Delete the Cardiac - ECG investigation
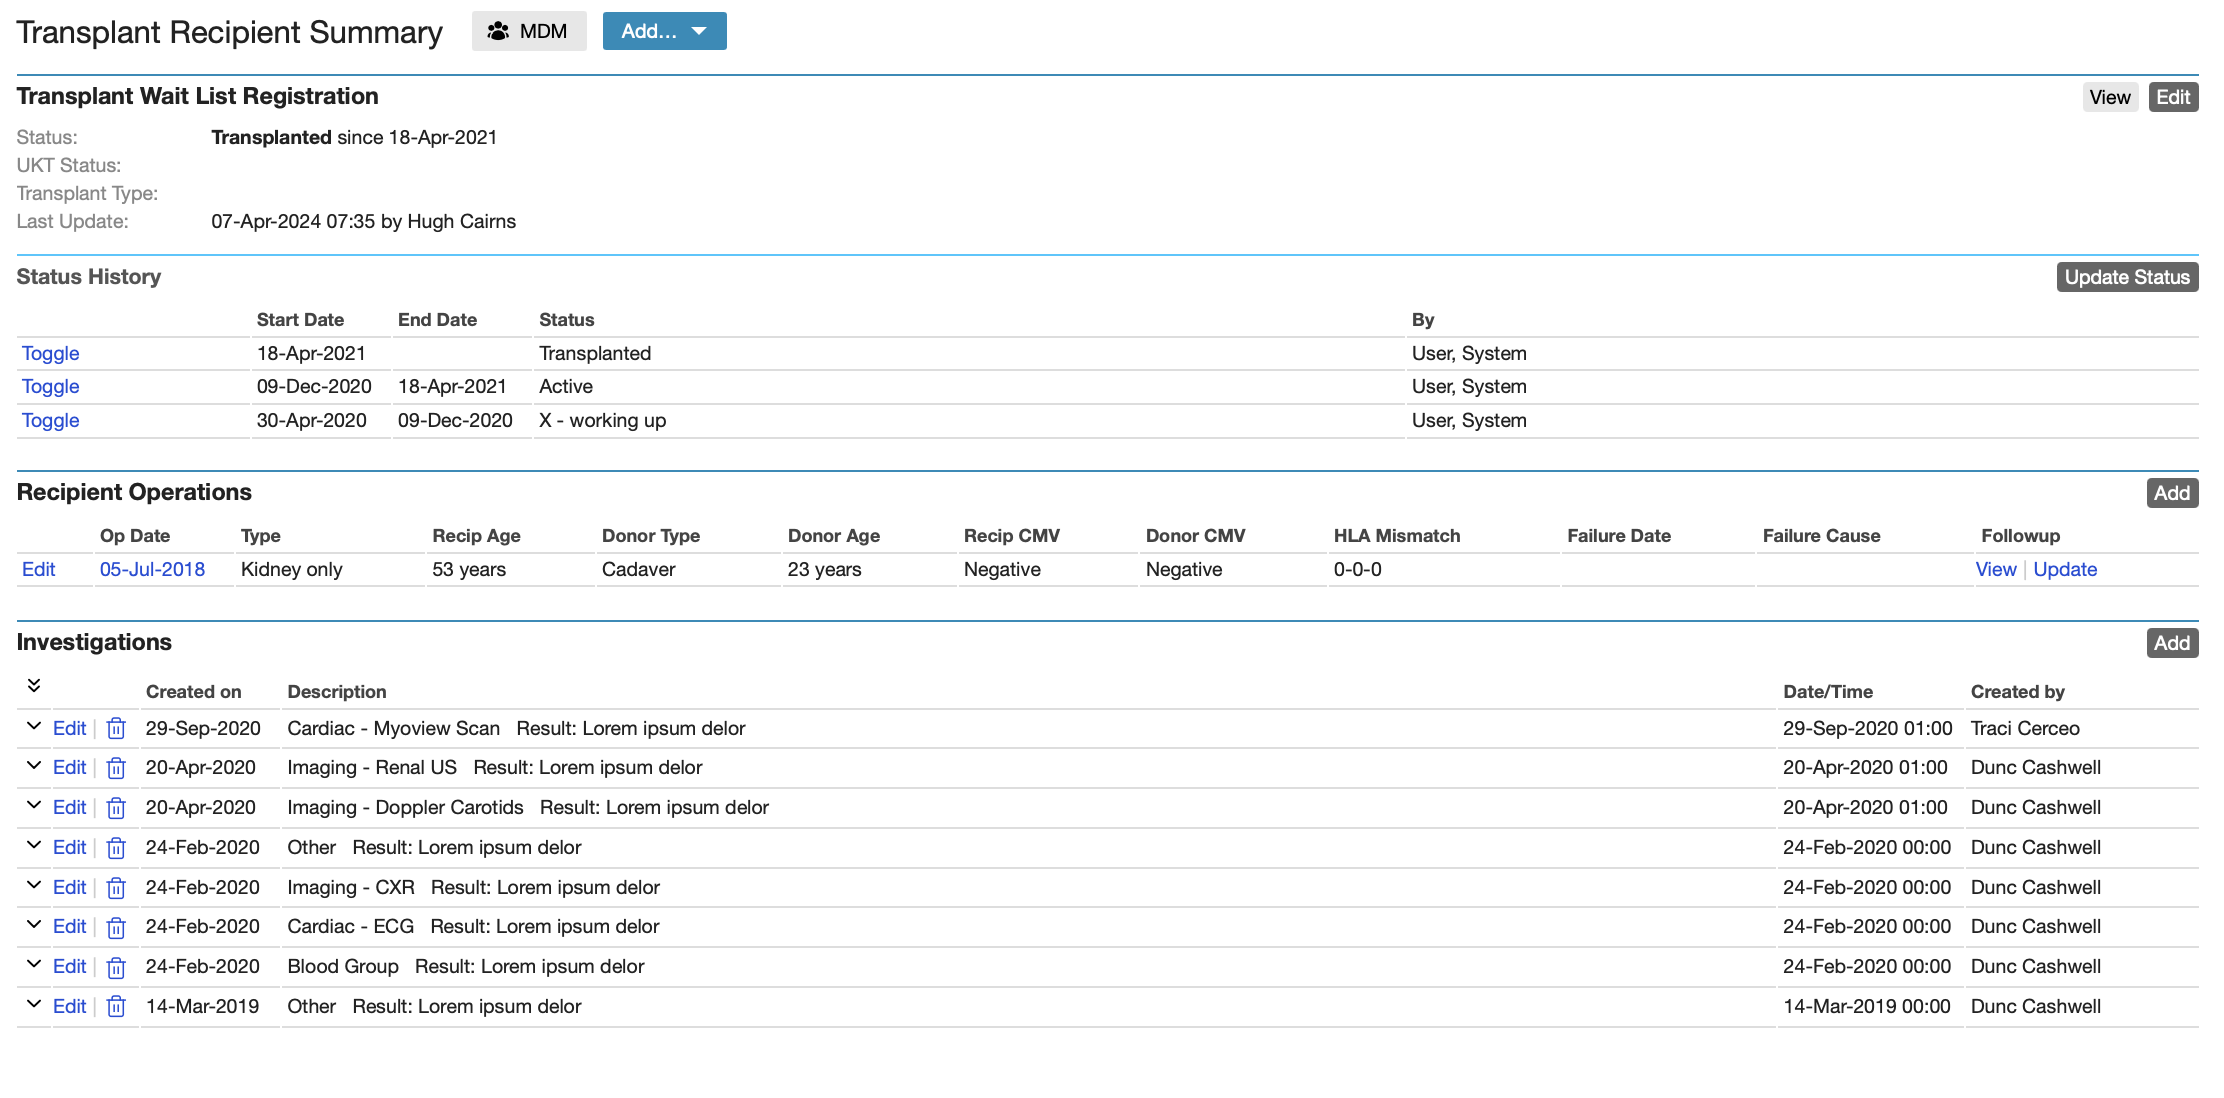This screenshot has width=2224, height=1098. pos(116,926)
